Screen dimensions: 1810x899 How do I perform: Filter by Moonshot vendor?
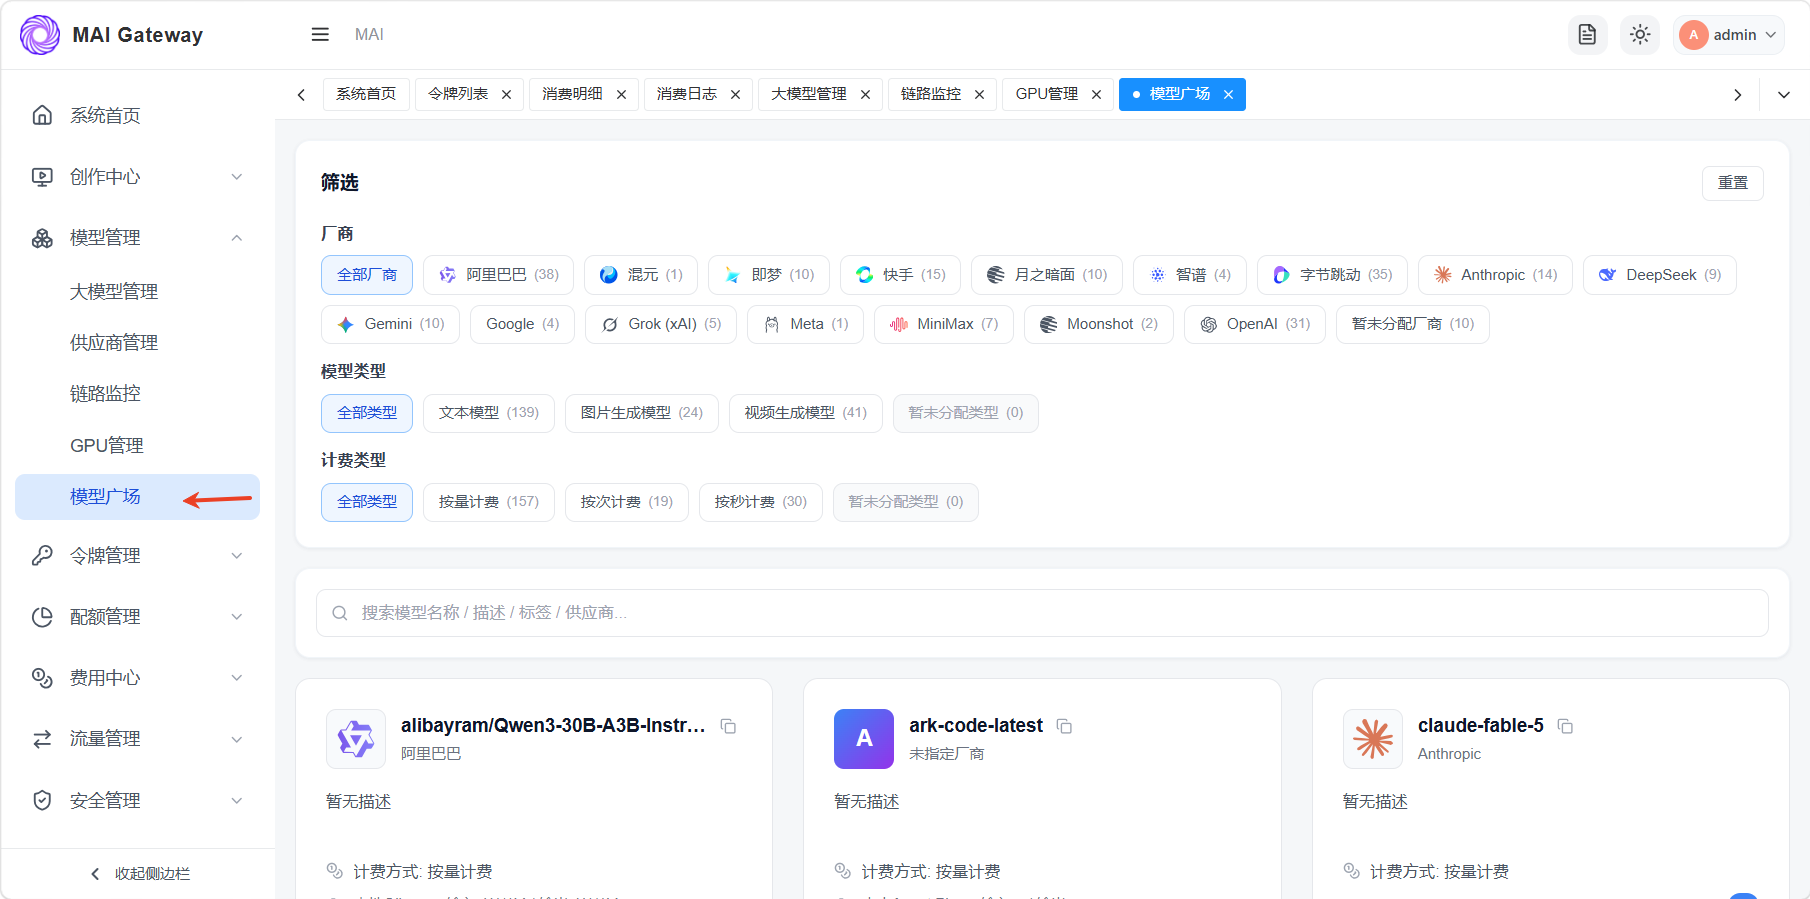(1099, 324)
